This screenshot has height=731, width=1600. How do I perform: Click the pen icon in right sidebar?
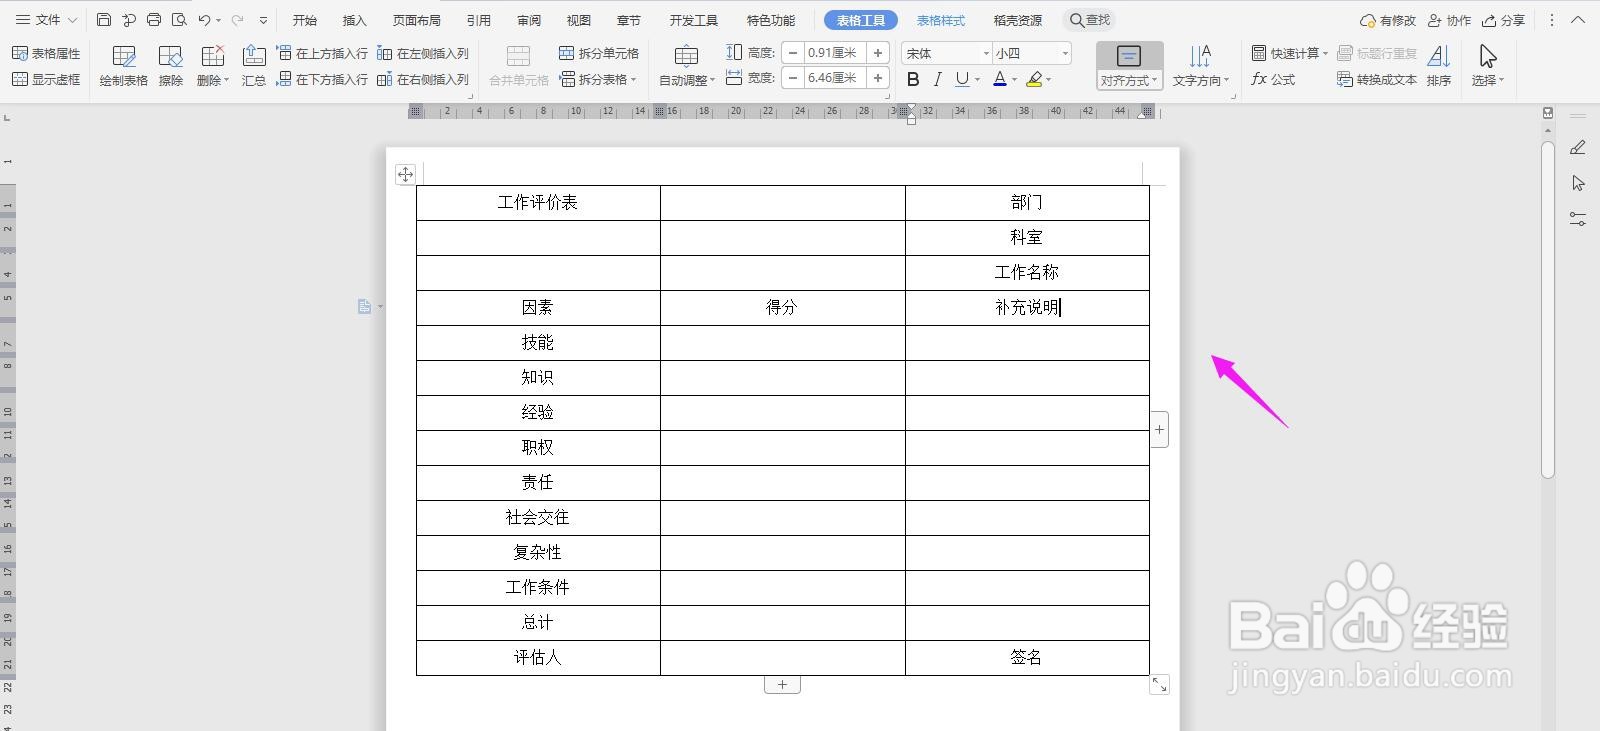pos(1578,148)
